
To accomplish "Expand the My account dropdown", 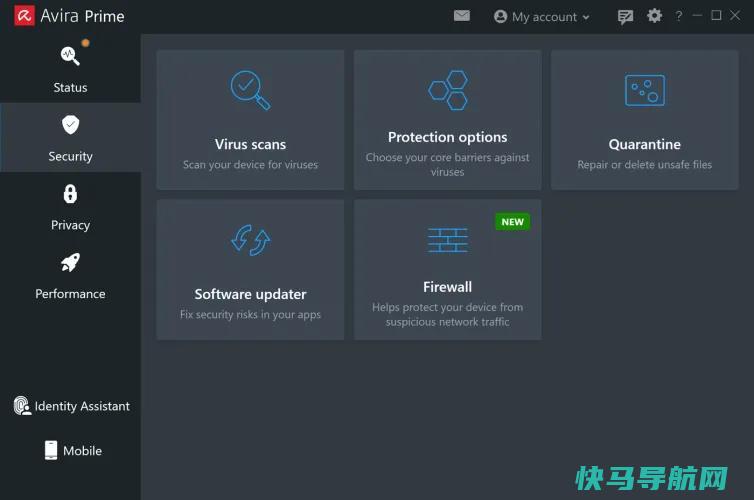I will (x=541, y=17).
